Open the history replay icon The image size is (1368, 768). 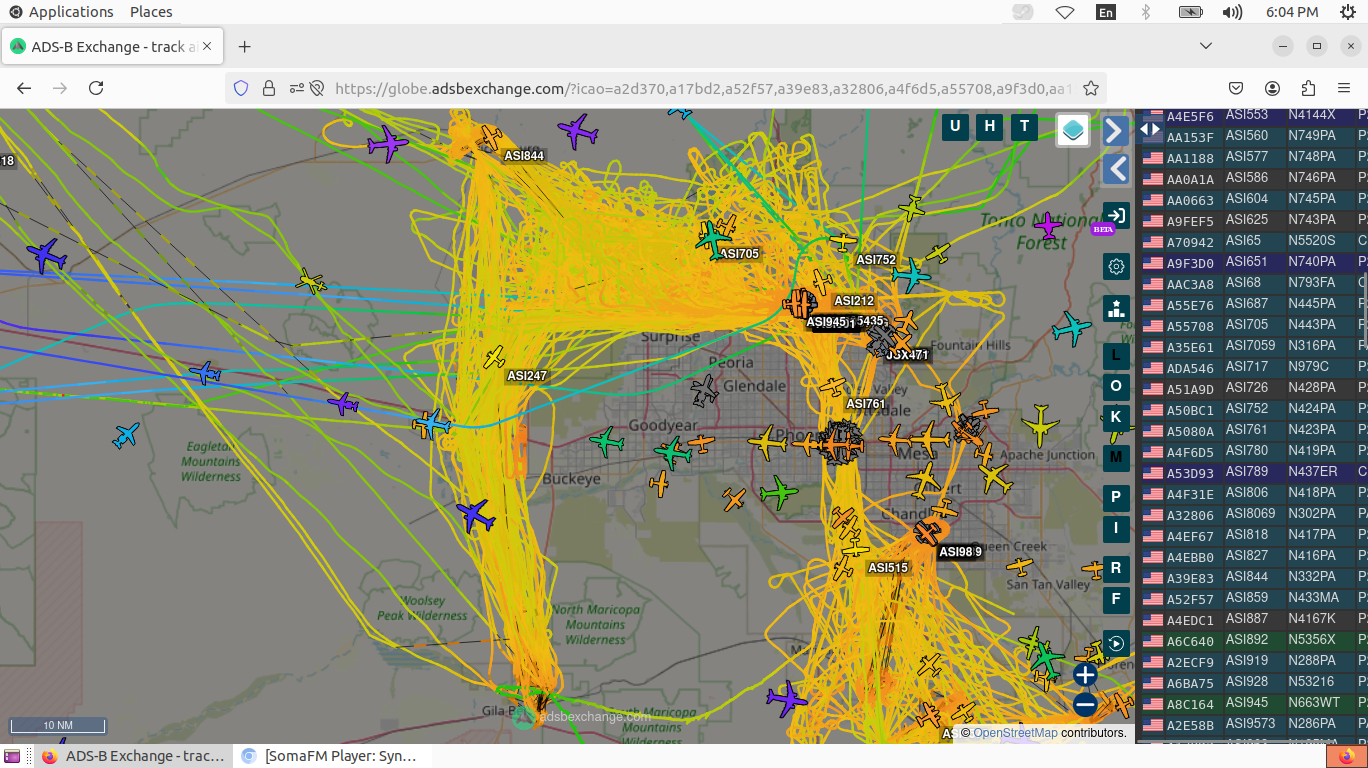[1116, 643]
